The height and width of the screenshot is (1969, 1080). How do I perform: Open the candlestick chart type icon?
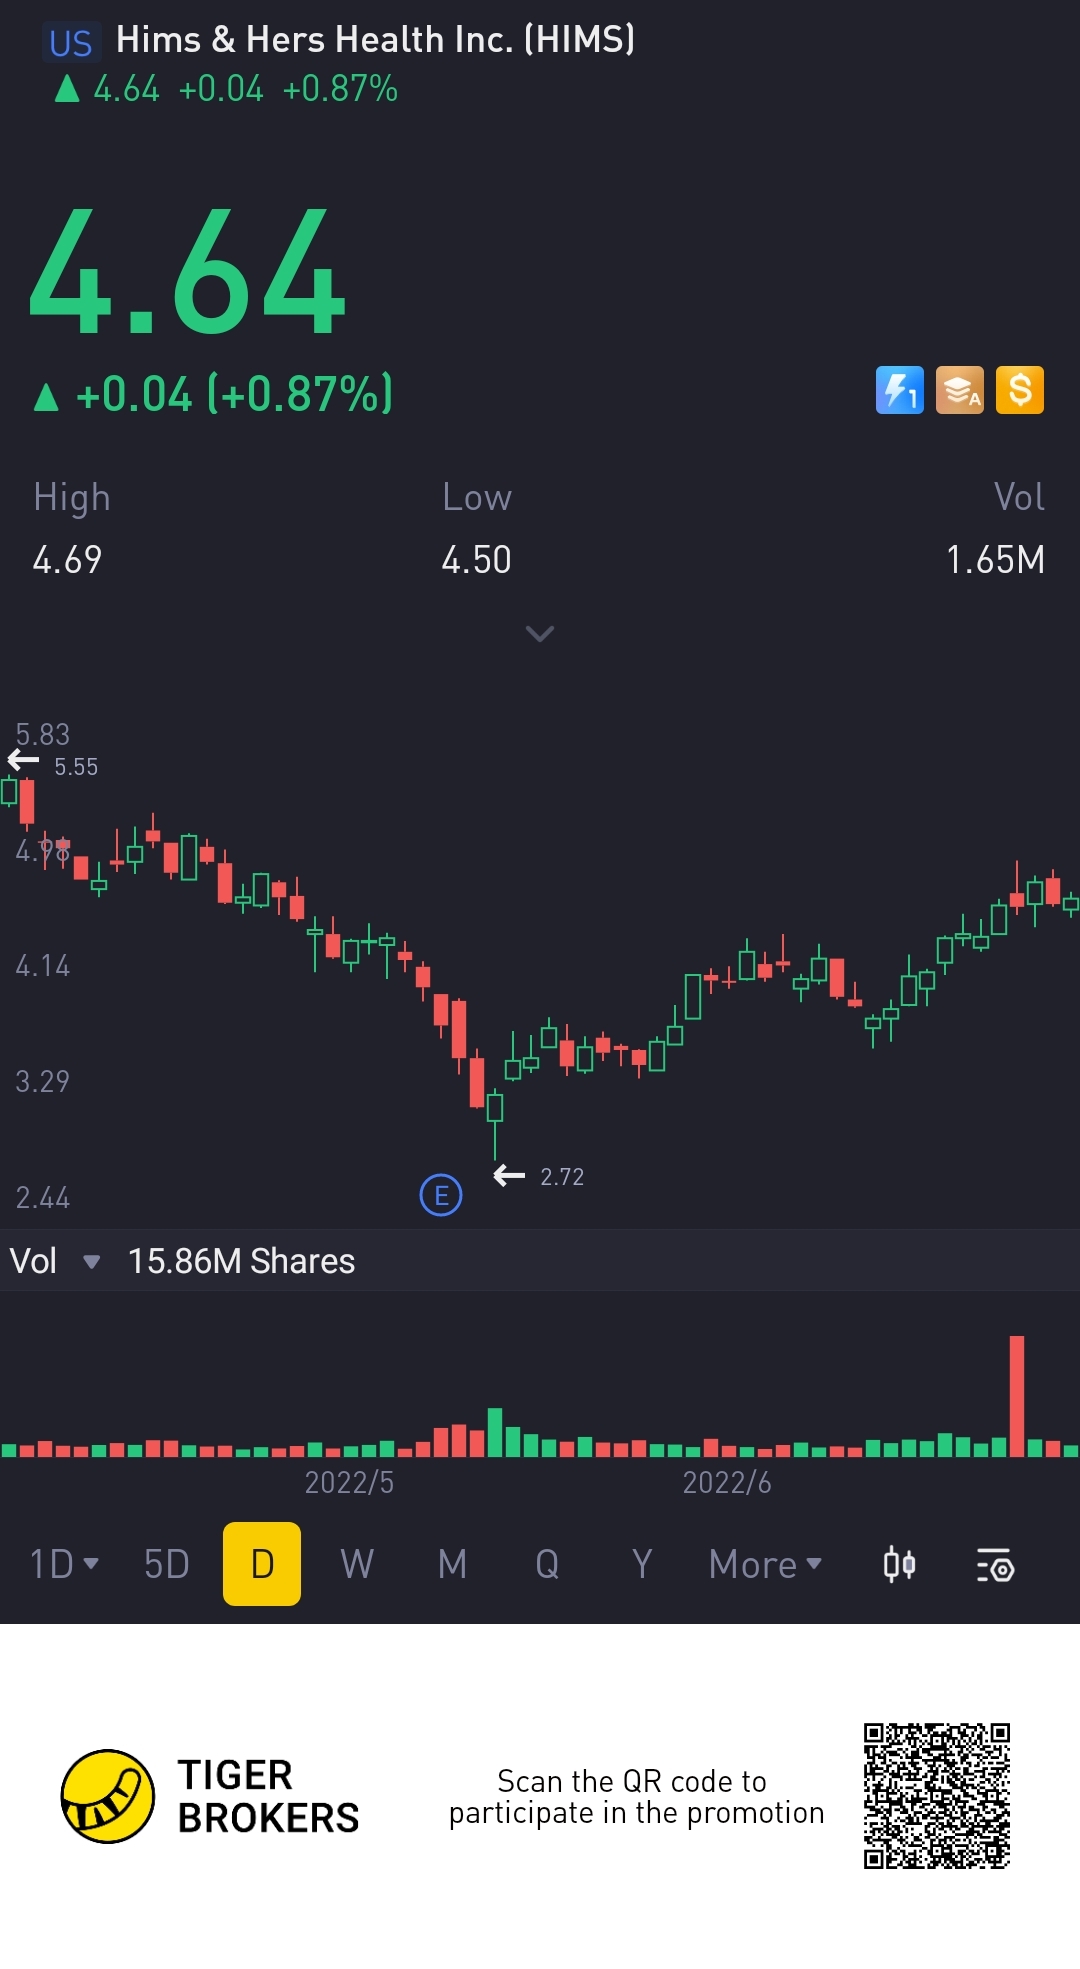point(899,1565)
